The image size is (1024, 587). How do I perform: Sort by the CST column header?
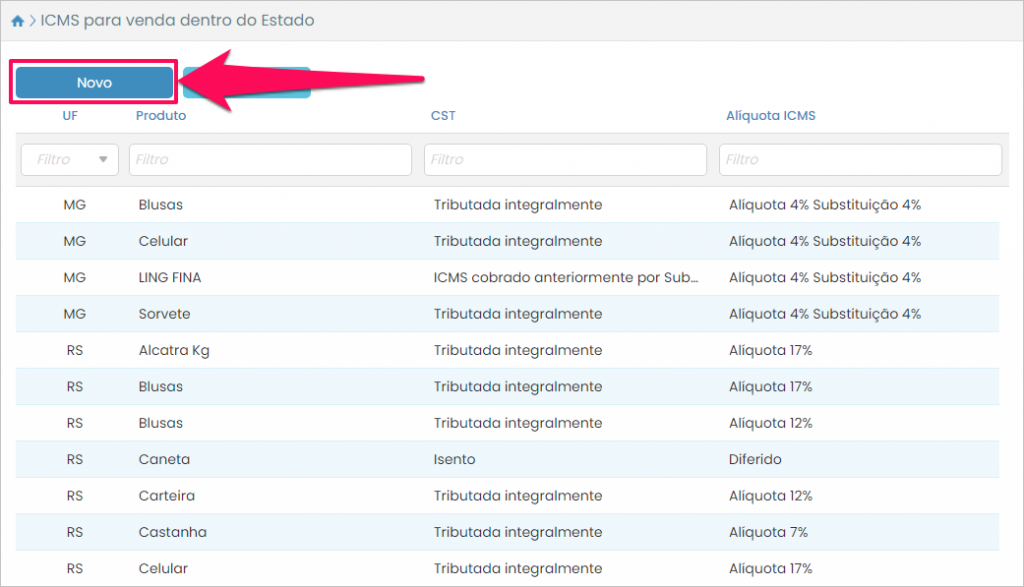pyautogui.click(x=443, y=116)
